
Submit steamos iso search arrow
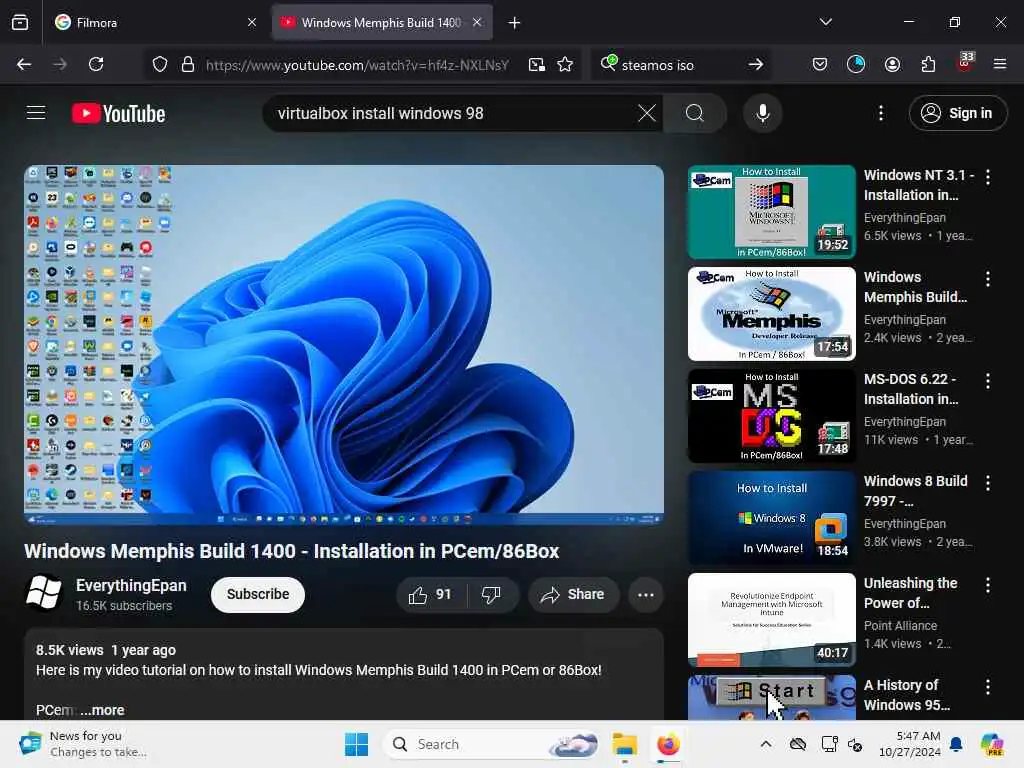756,64
